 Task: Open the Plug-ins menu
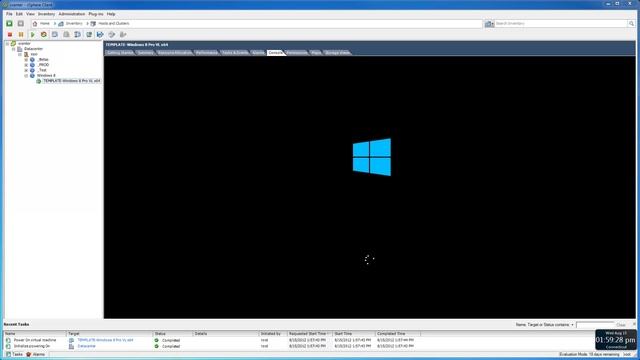coord(96,14)
